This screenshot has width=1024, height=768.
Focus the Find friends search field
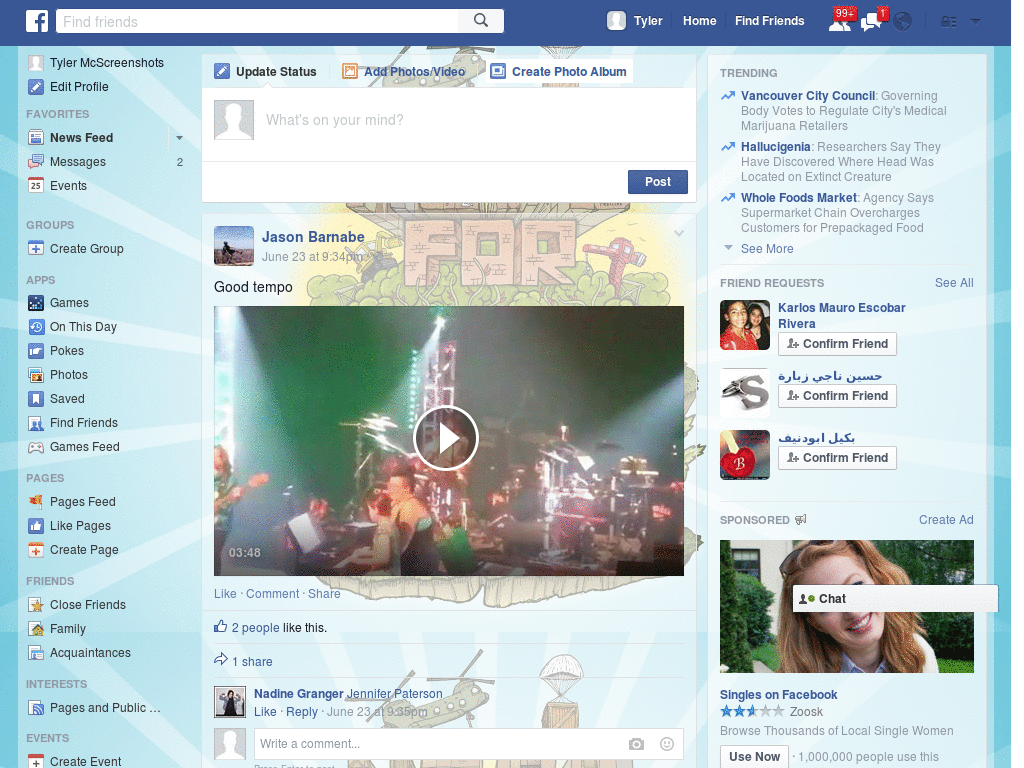tap(258, 21)
